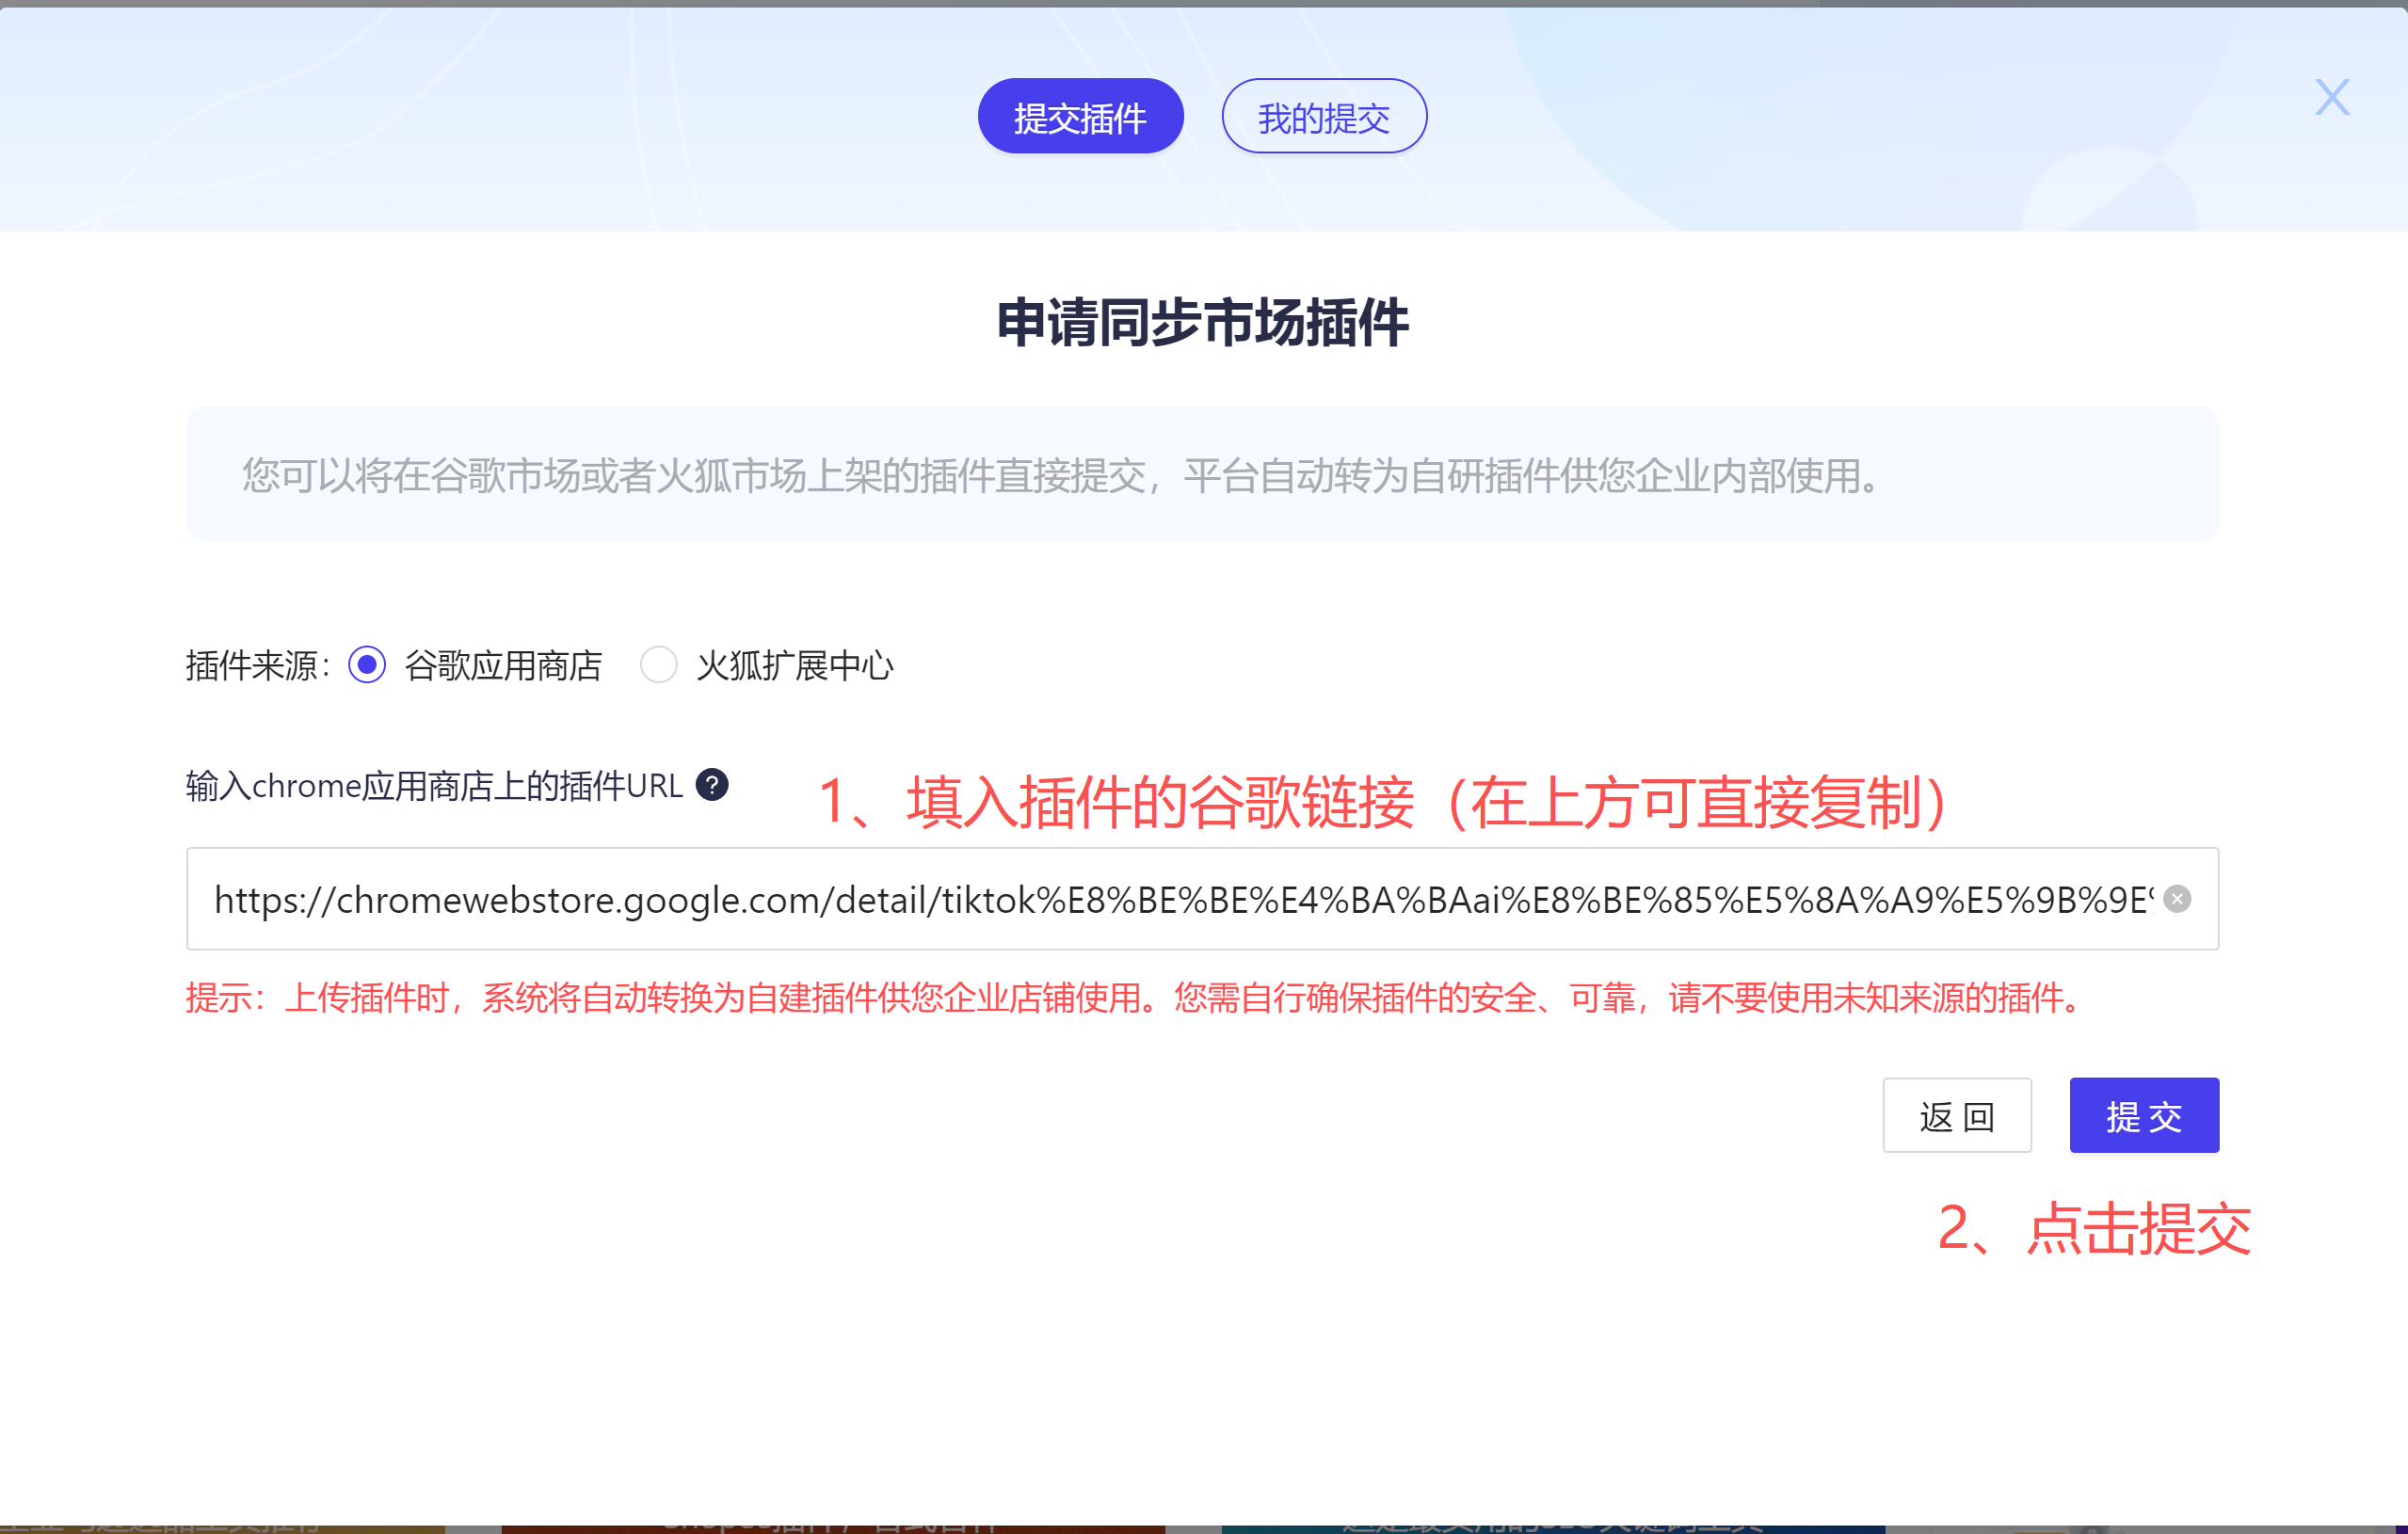Click the 插件来源 label
2408x1534 pixels.
point(257,666)
